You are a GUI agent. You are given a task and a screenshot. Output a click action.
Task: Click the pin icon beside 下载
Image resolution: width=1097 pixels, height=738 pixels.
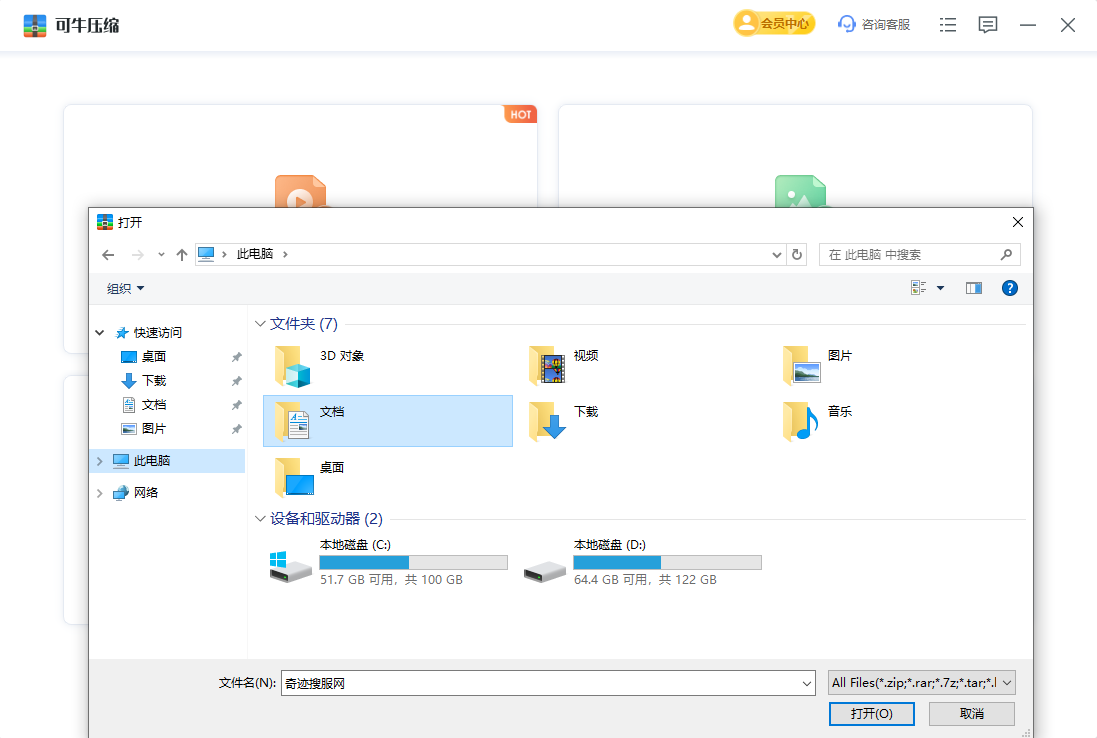point(236,381)
